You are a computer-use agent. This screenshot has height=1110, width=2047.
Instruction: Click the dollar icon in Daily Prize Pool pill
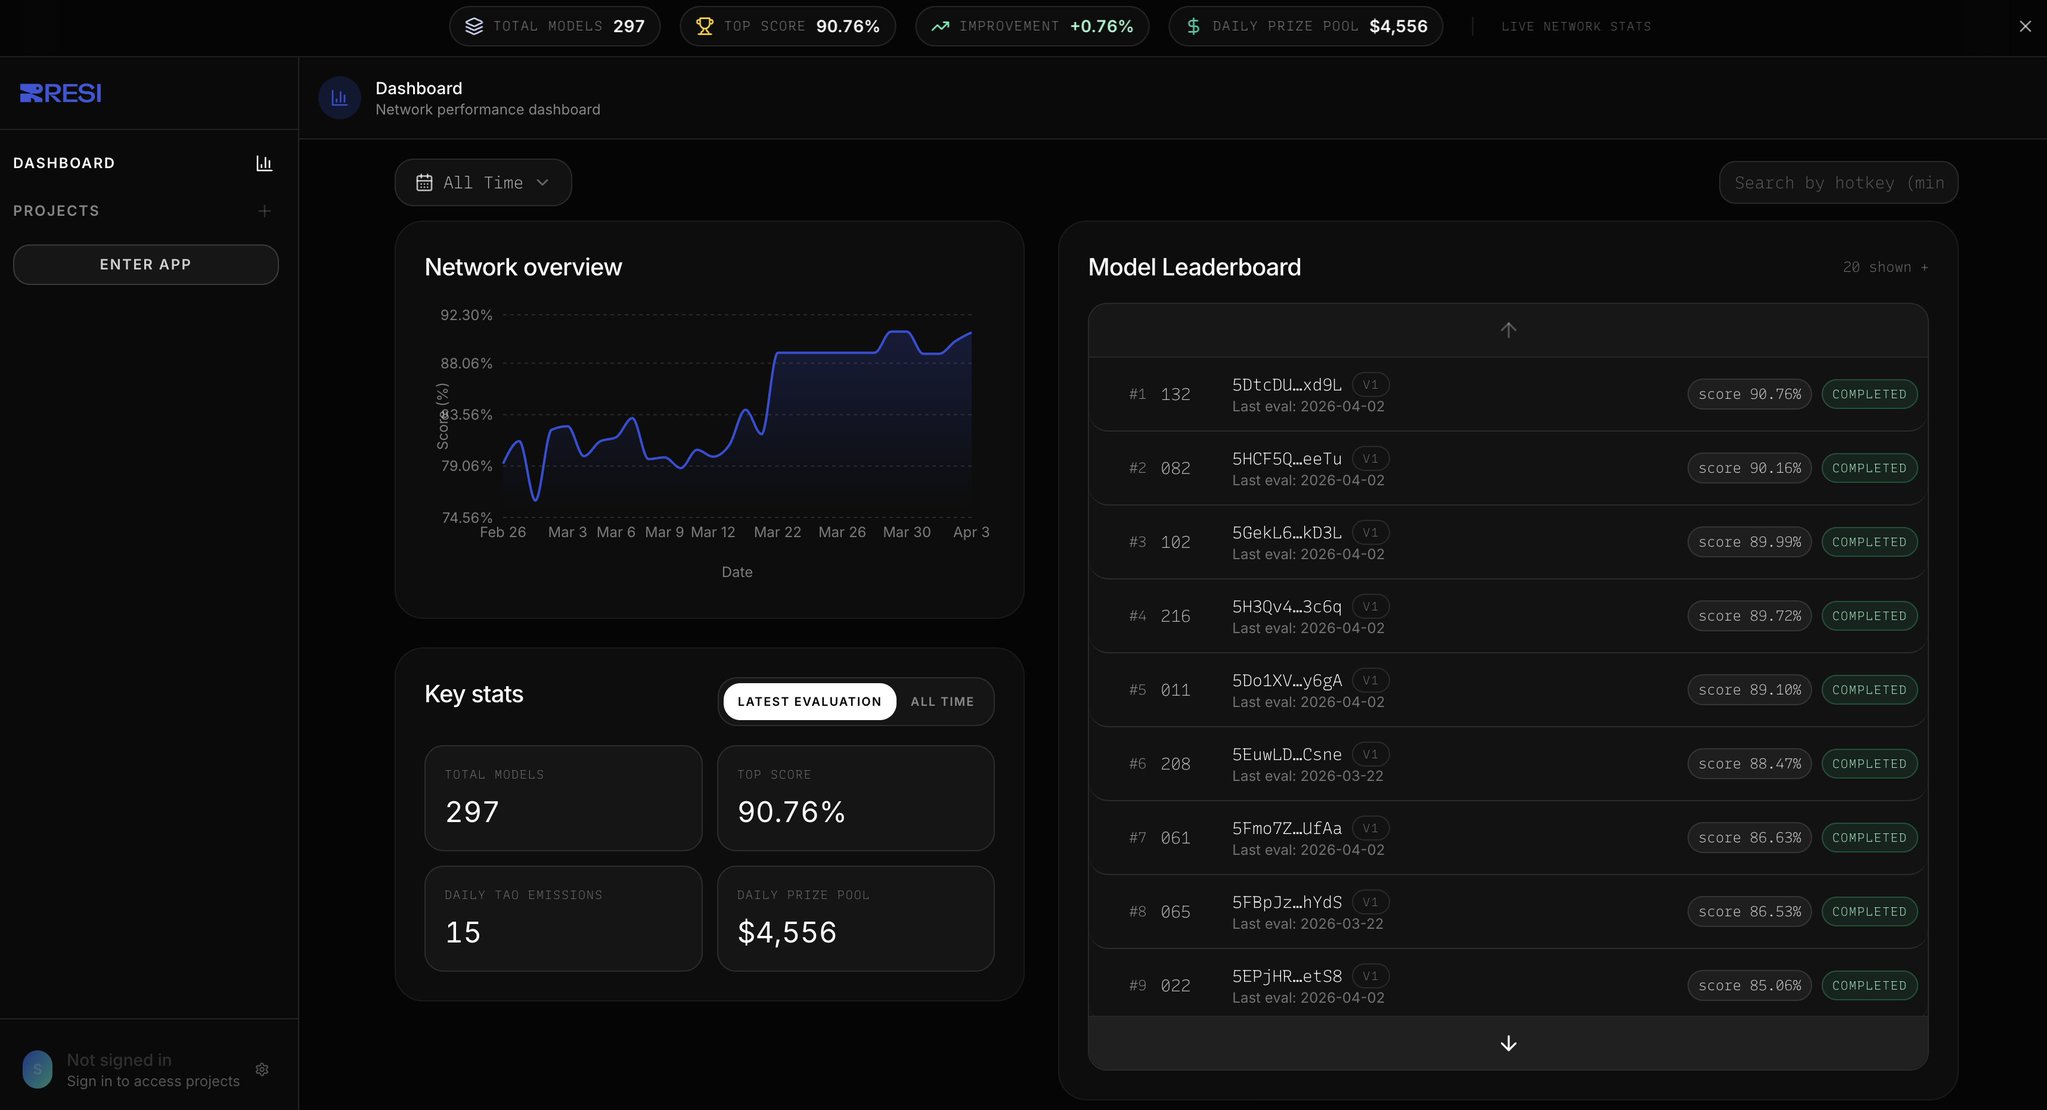click(x=1193, y=26)
